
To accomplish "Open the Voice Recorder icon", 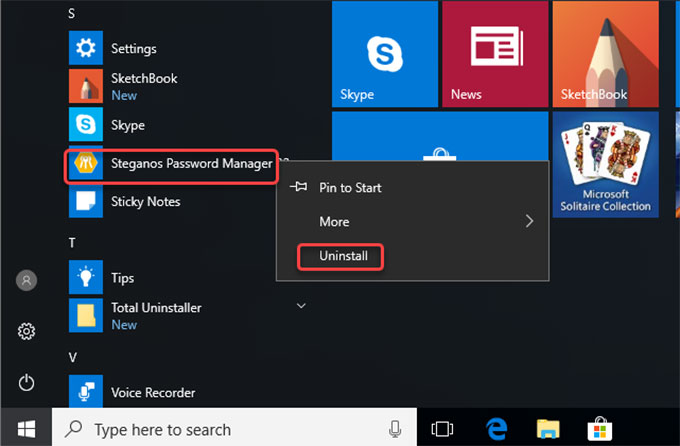I will tap(86, 391).
